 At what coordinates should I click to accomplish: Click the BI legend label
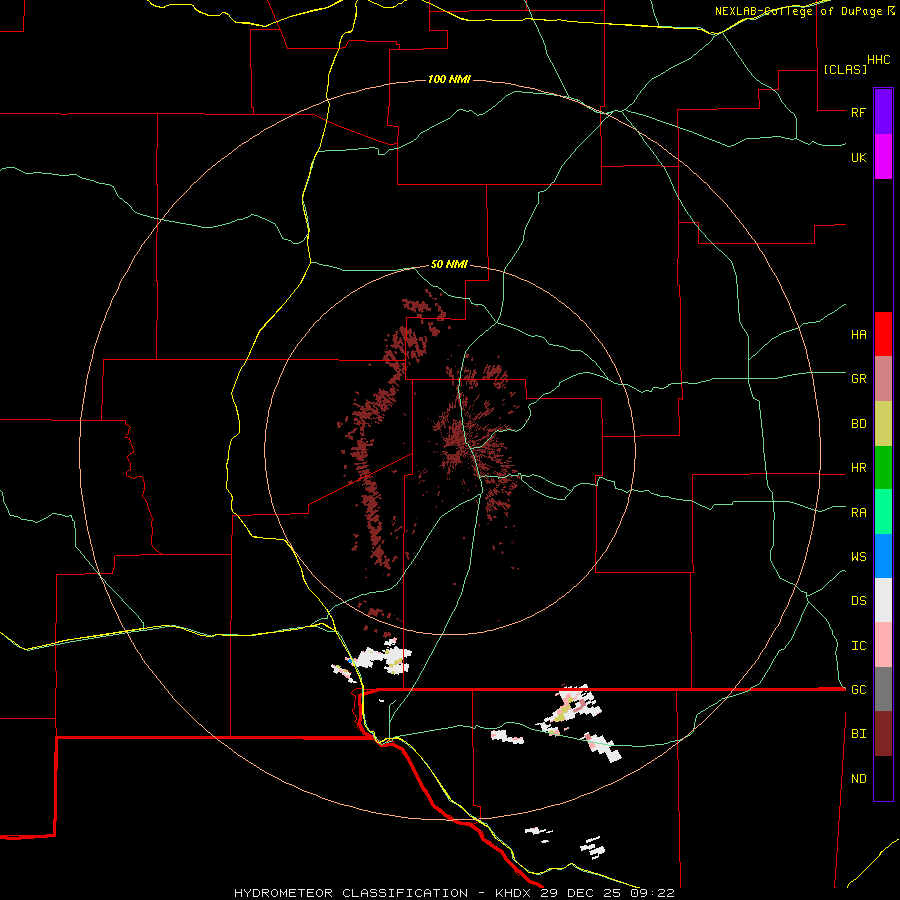click(858, 734)
